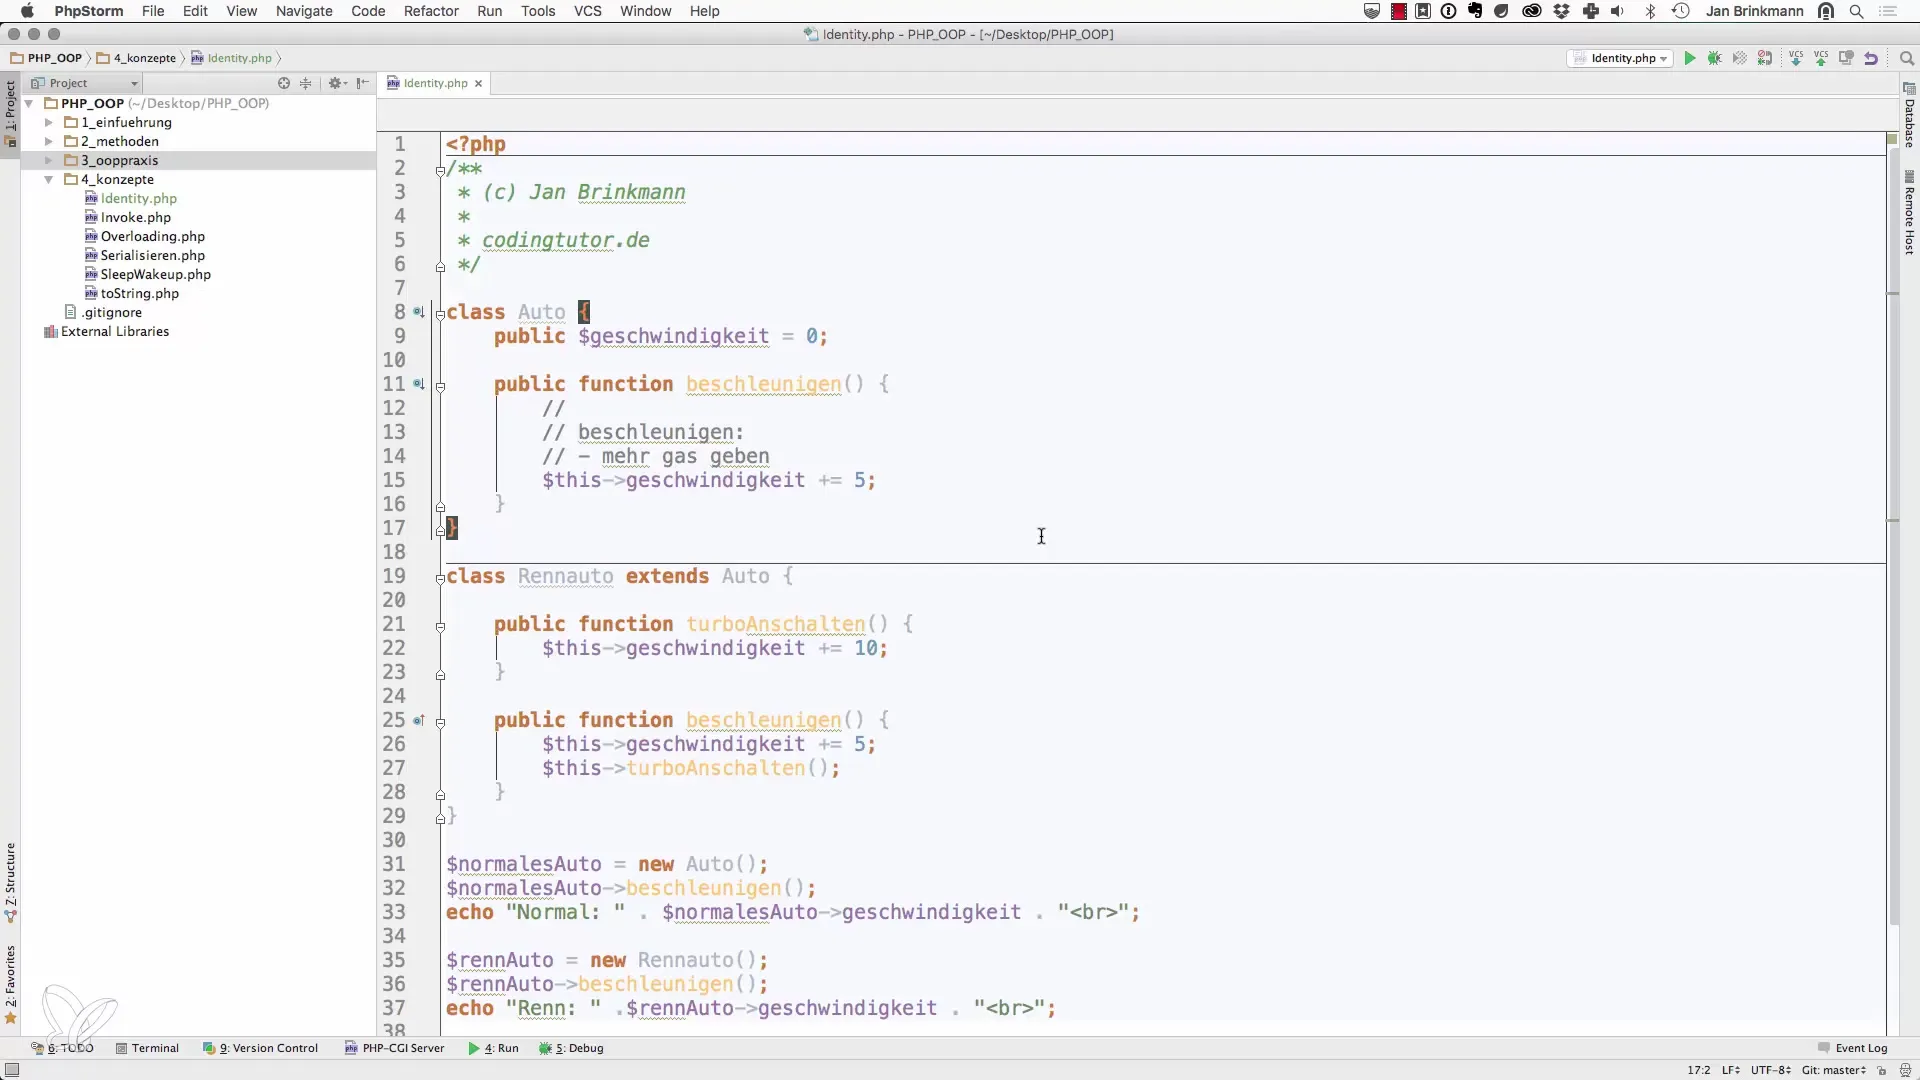
Task: Open the VCS menu
Action: 587,11
